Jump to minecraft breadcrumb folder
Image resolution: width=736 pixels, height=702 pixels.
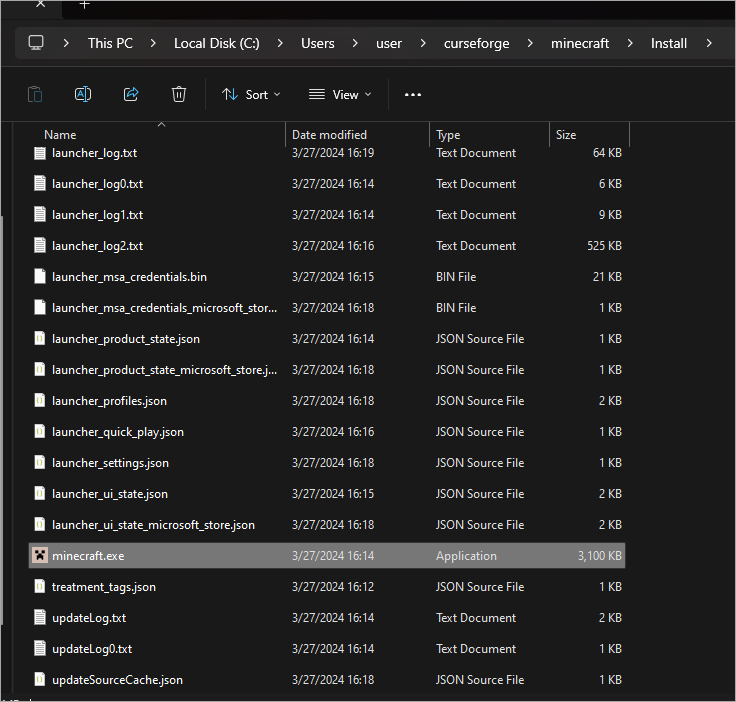580,43
